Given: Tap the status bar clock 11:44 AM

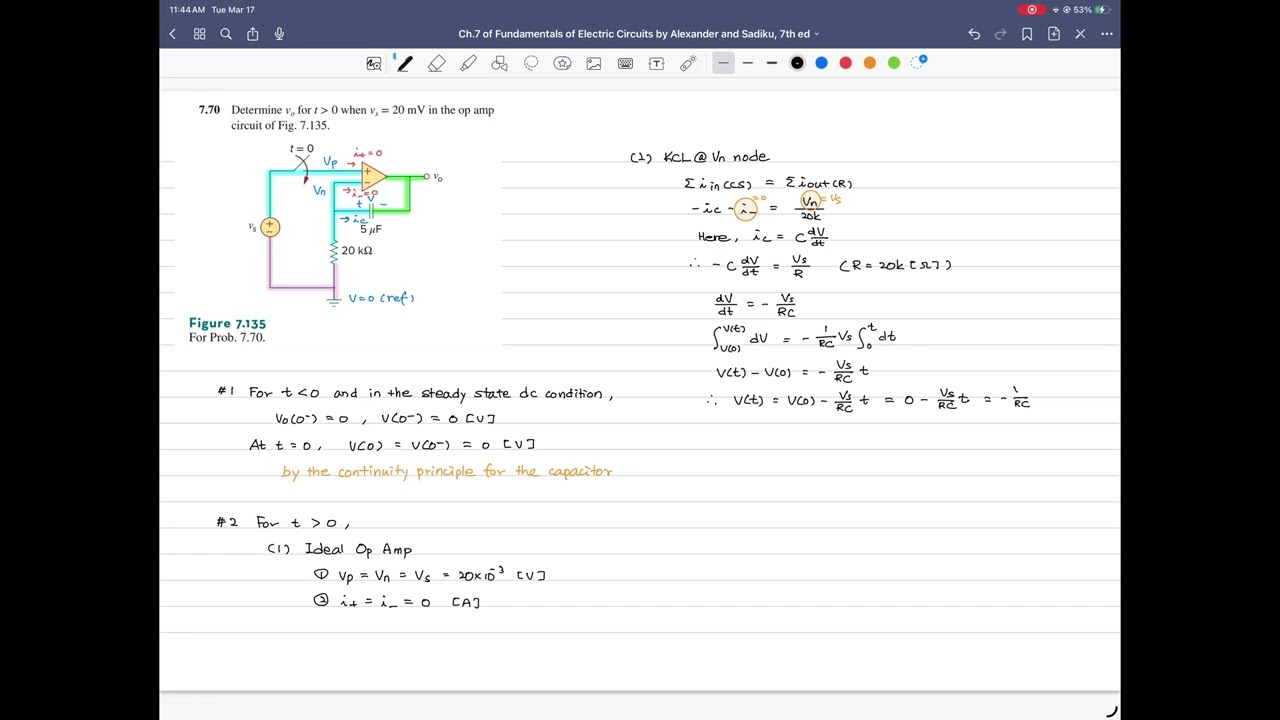Looking at the screenshot, I should point(187,9).
